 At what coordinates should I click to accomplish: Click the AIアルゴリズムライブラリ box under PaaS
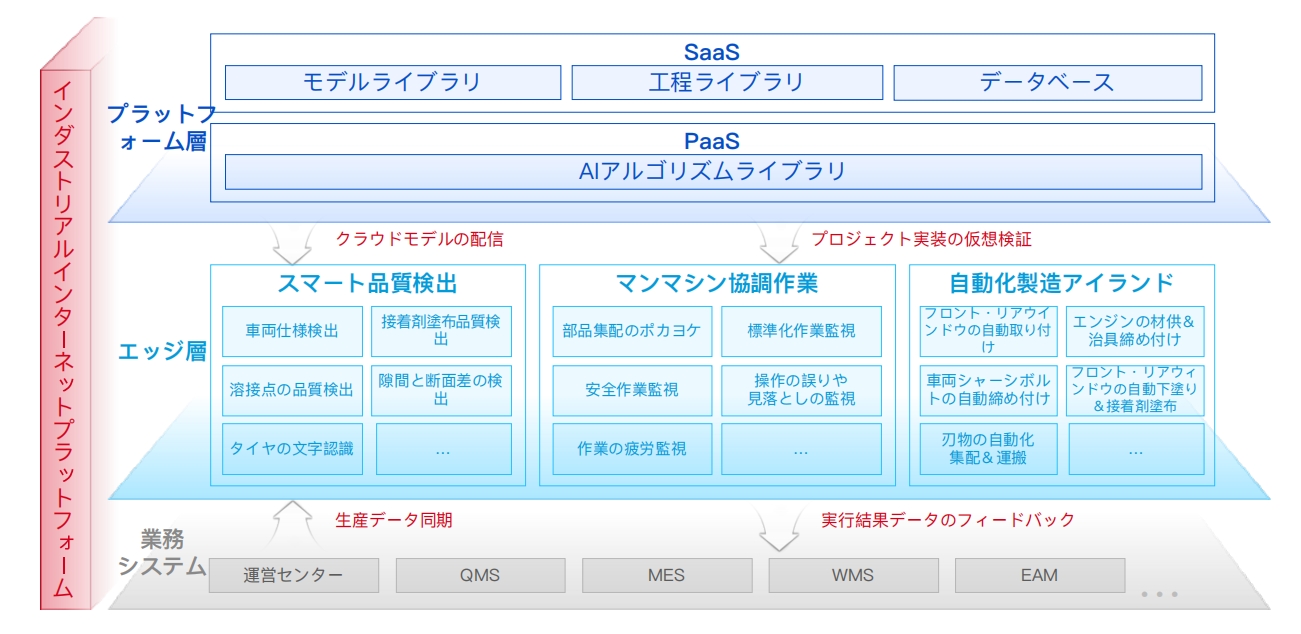(713, 172)
